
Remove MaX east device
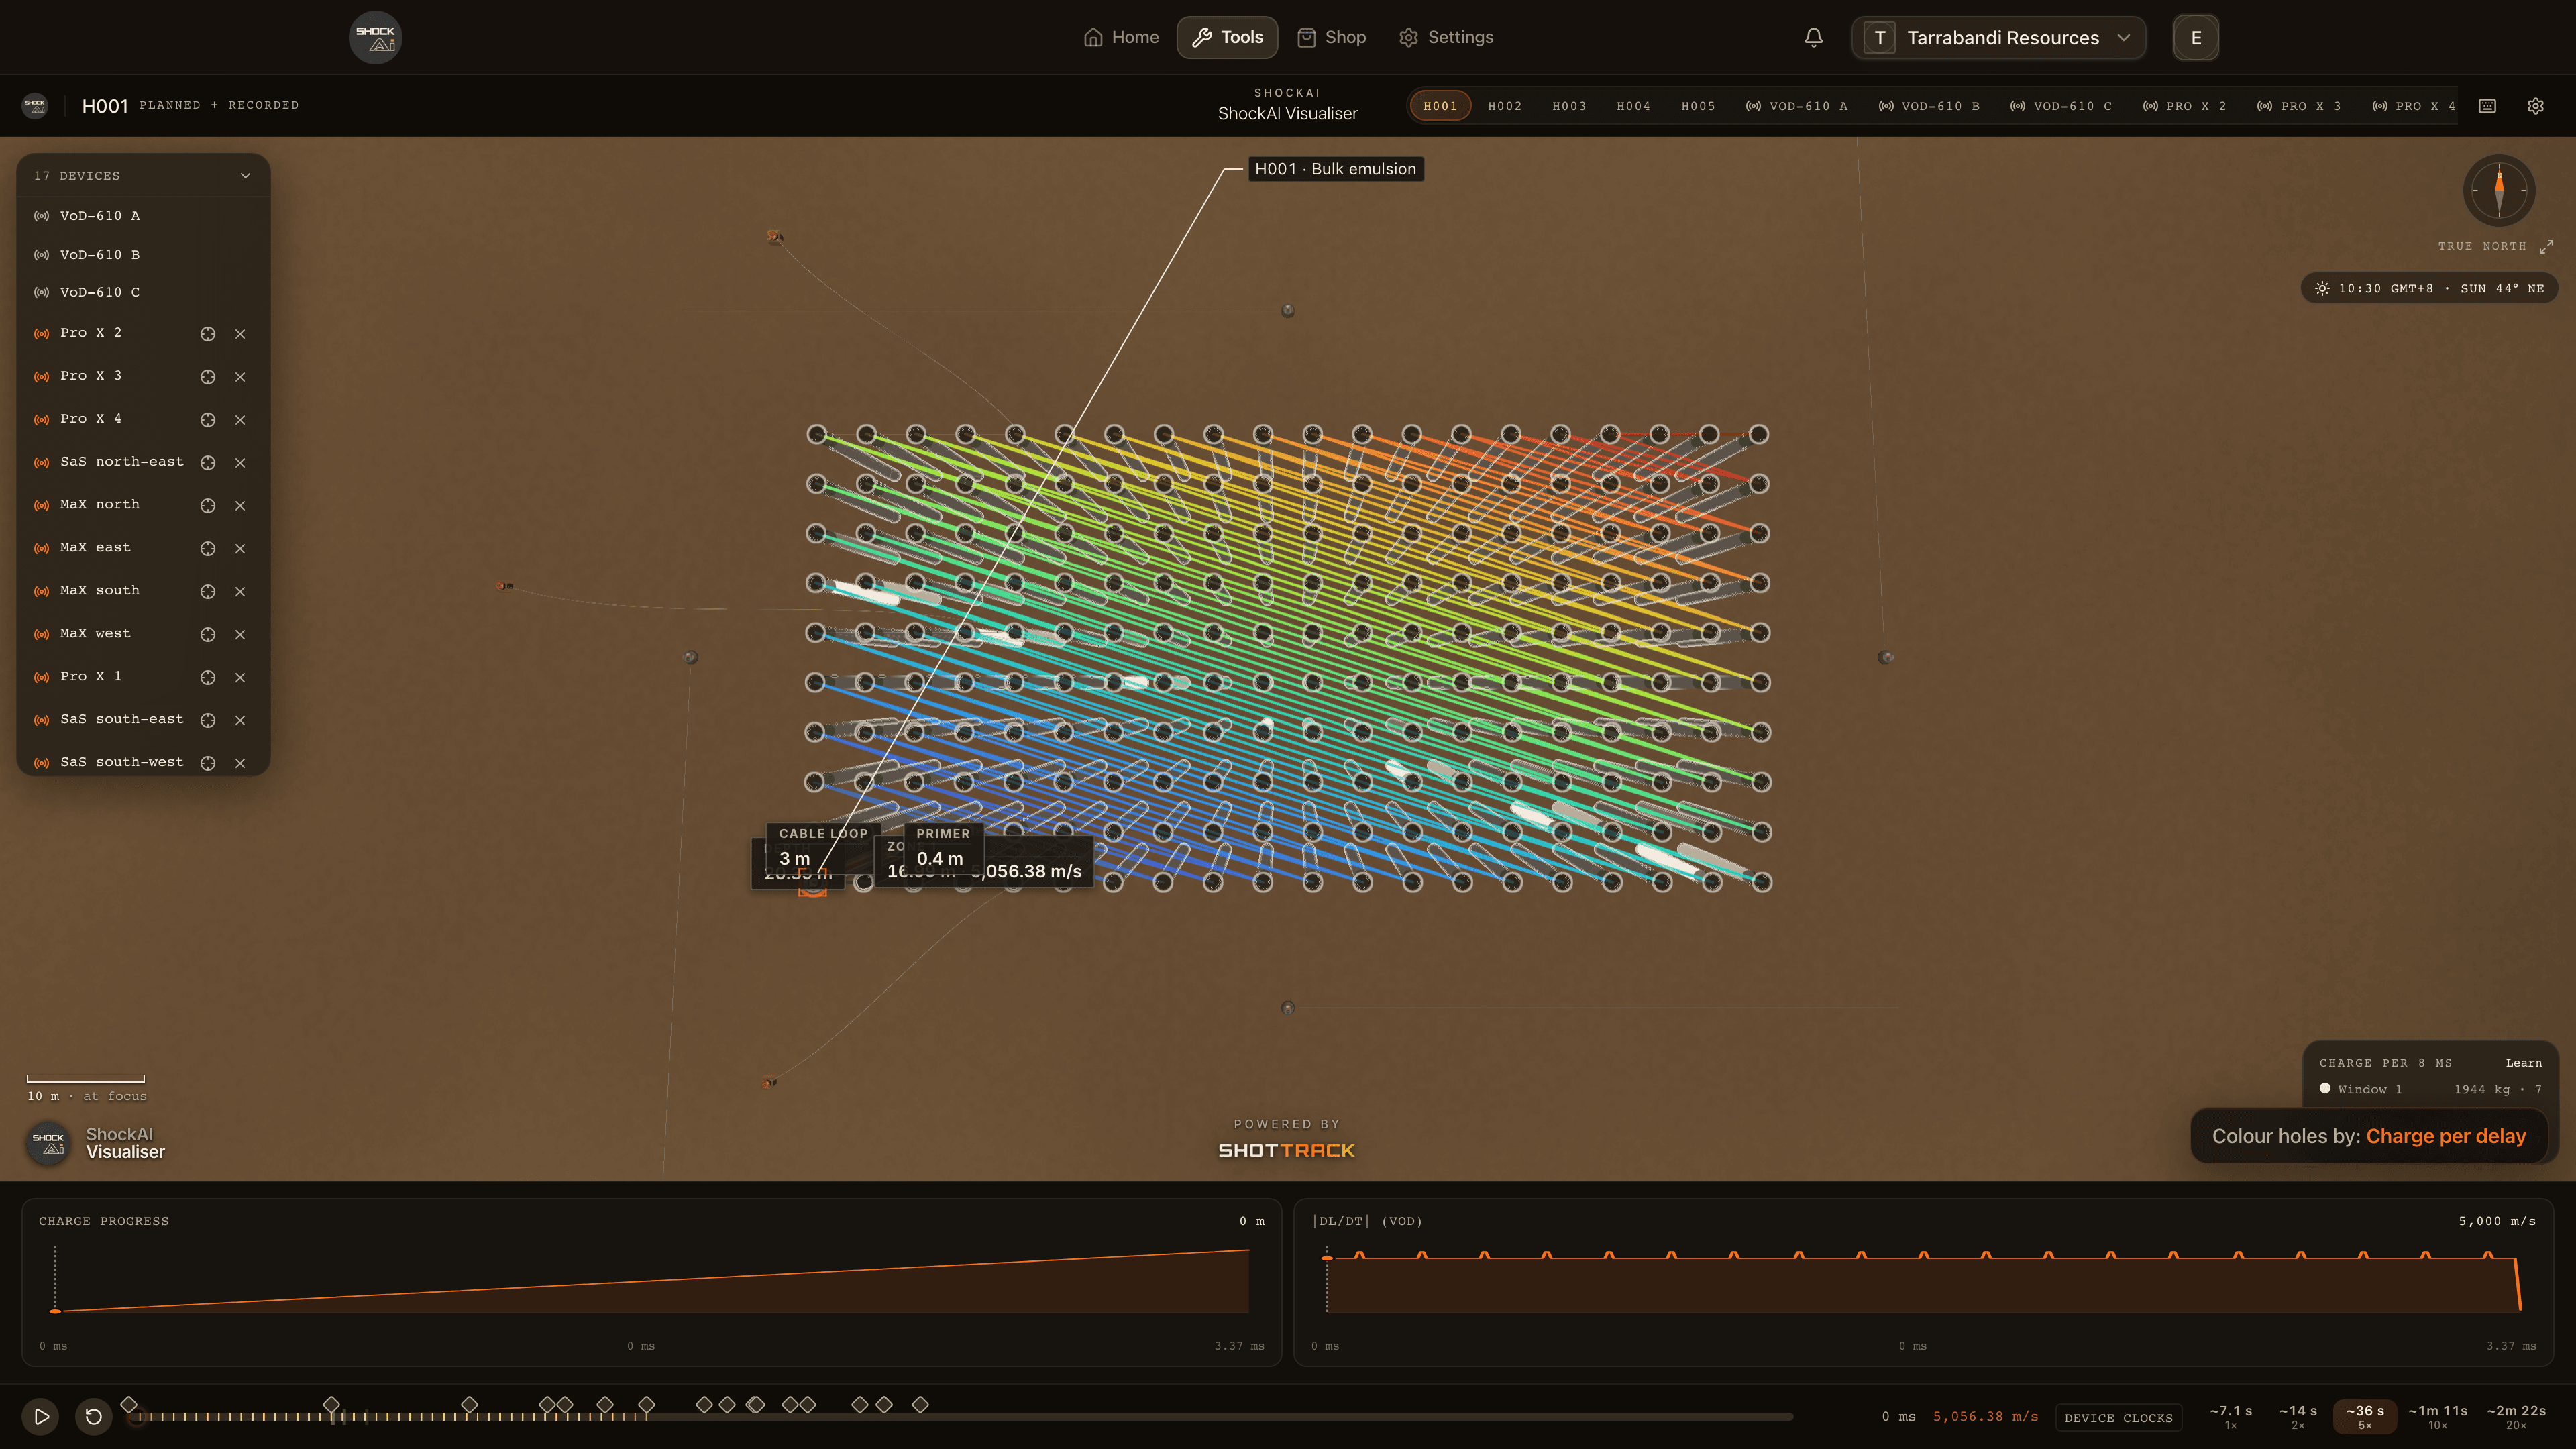(240, 548)
